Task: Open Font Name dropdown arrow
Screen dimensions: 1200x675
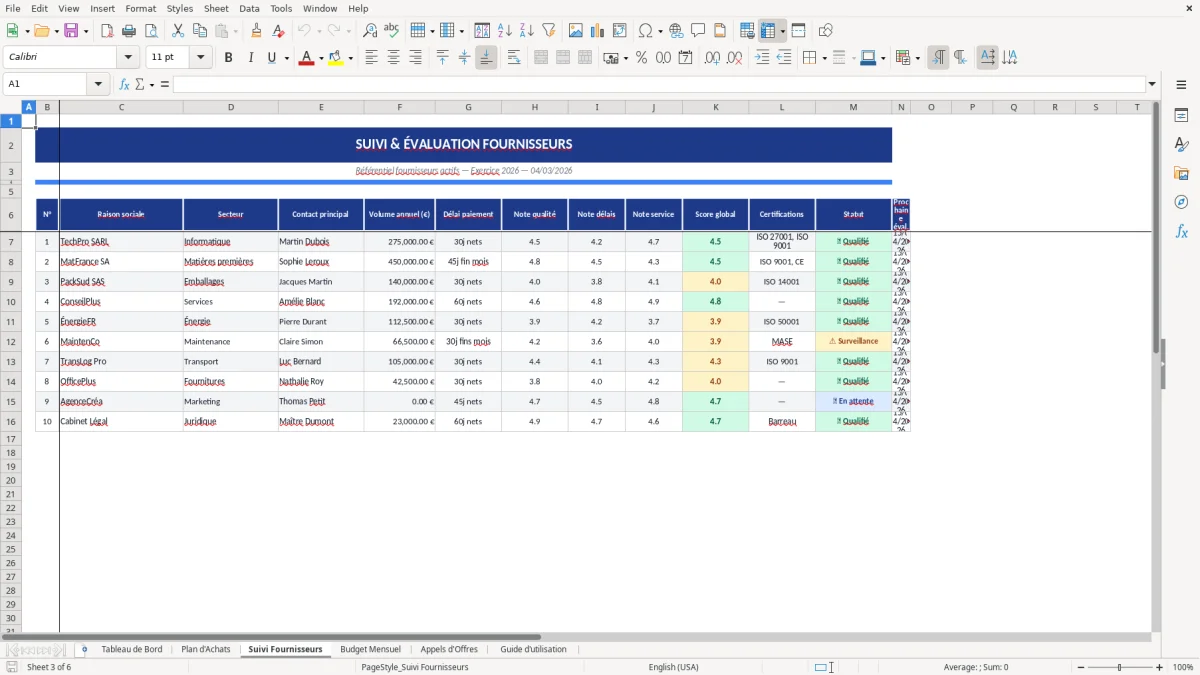Action: 128,58
